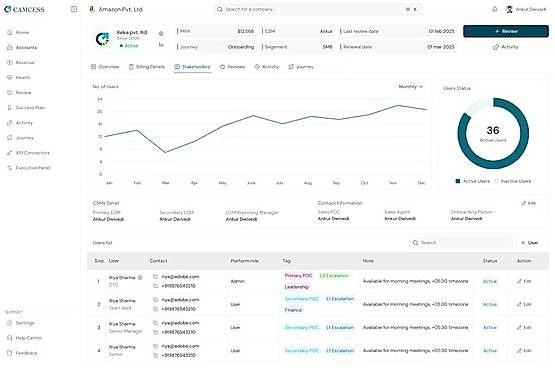The height and width of the screenshot is (368, 555).
Task: Click the Contact column header
Action: point(158,261)
